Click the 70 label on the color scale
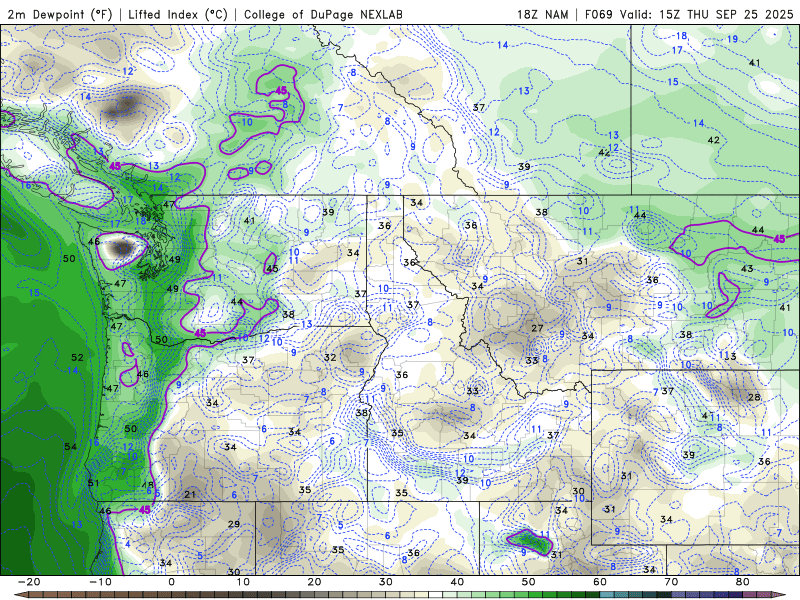The image size is (800, 600). point(671,582)
